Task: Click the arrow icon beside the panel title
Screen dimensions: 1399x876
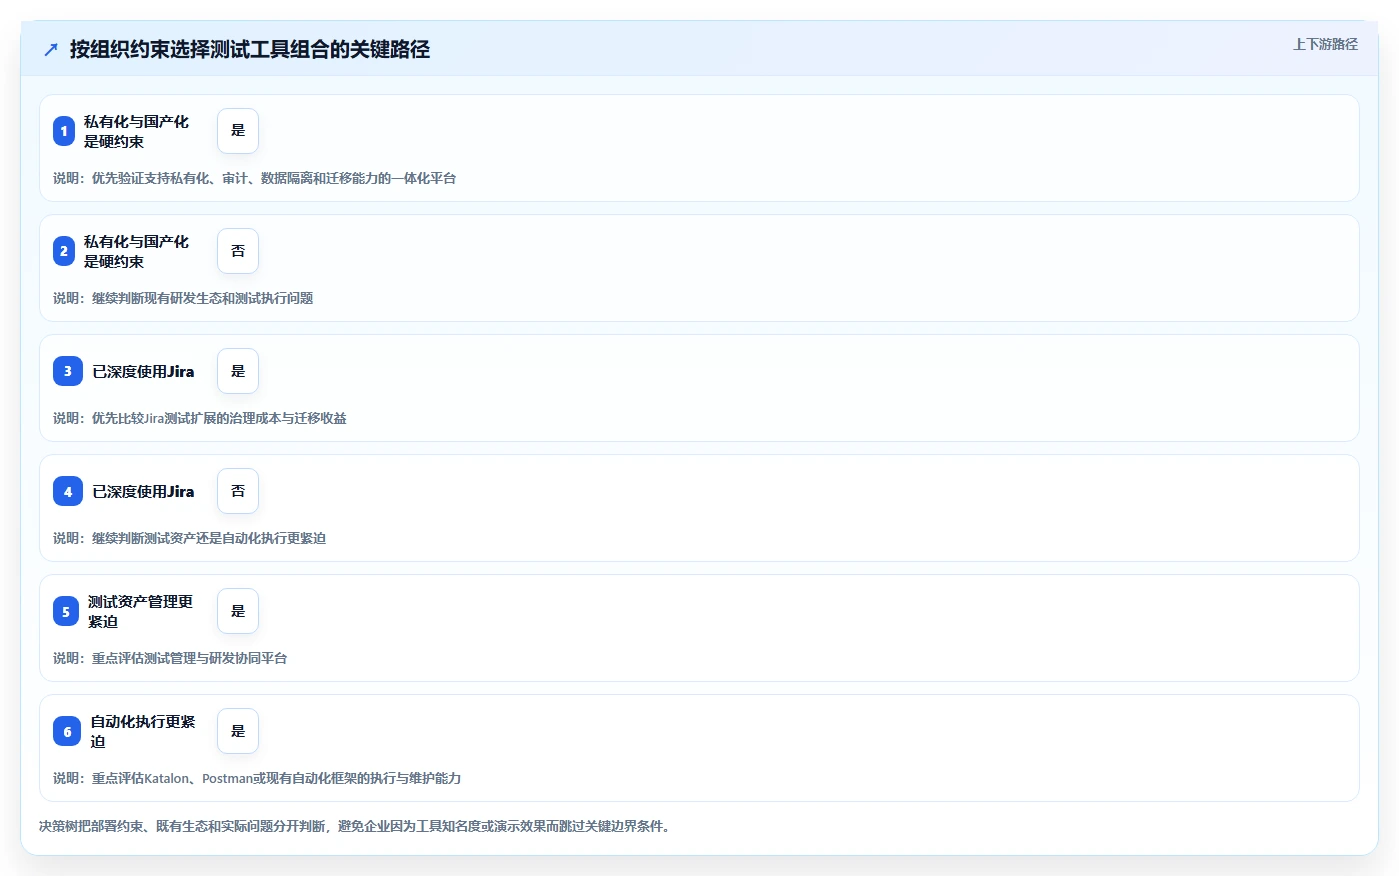Action: (51, 49)
